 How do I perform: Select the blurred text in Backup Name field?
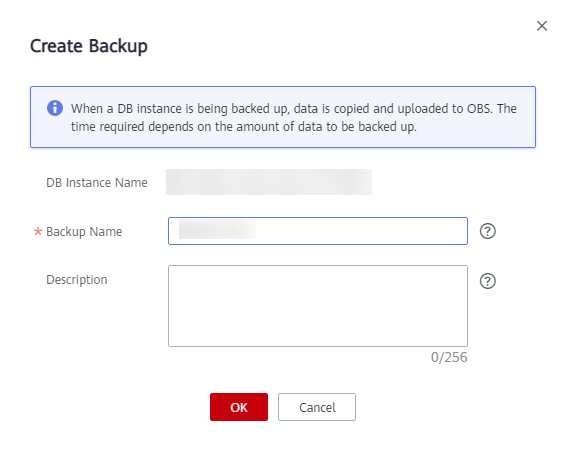pos(217,229)
